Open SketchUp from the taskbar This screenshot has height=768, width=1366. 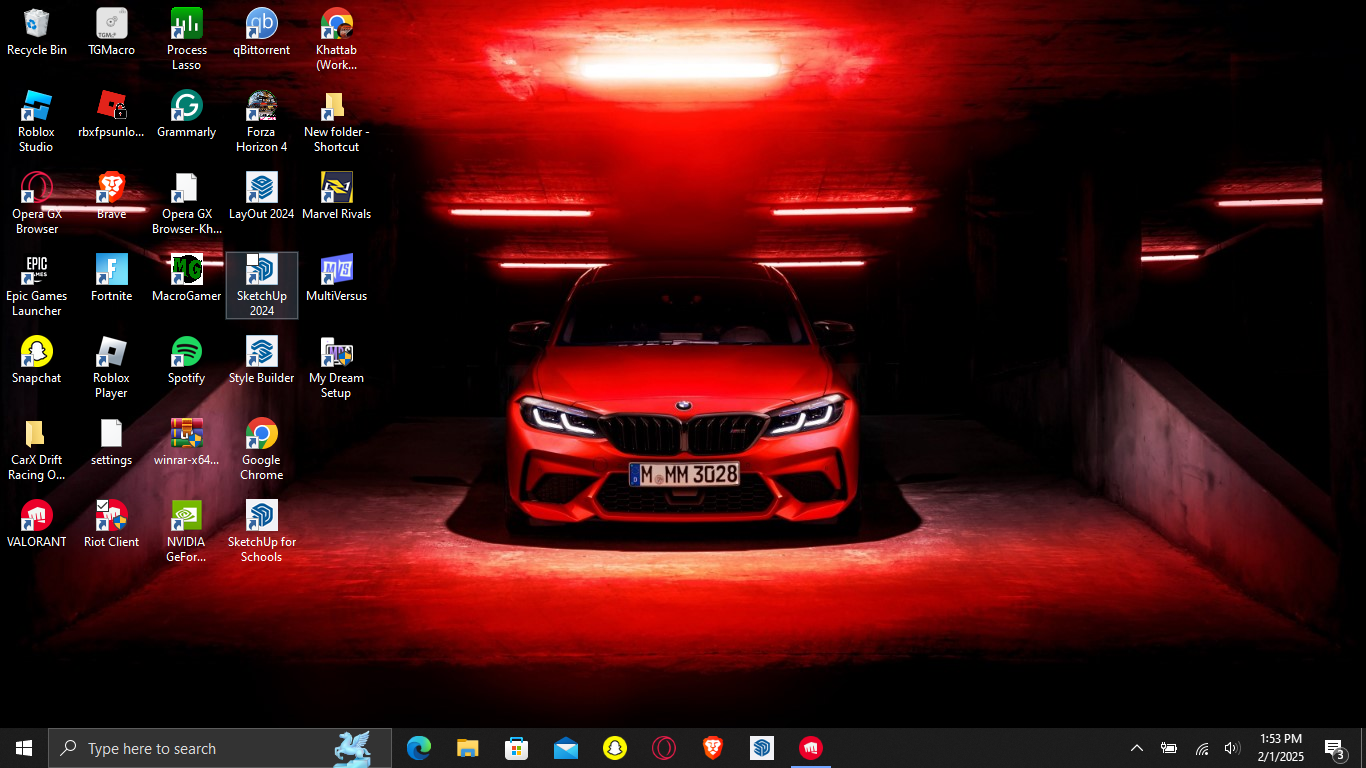(762, 748)
